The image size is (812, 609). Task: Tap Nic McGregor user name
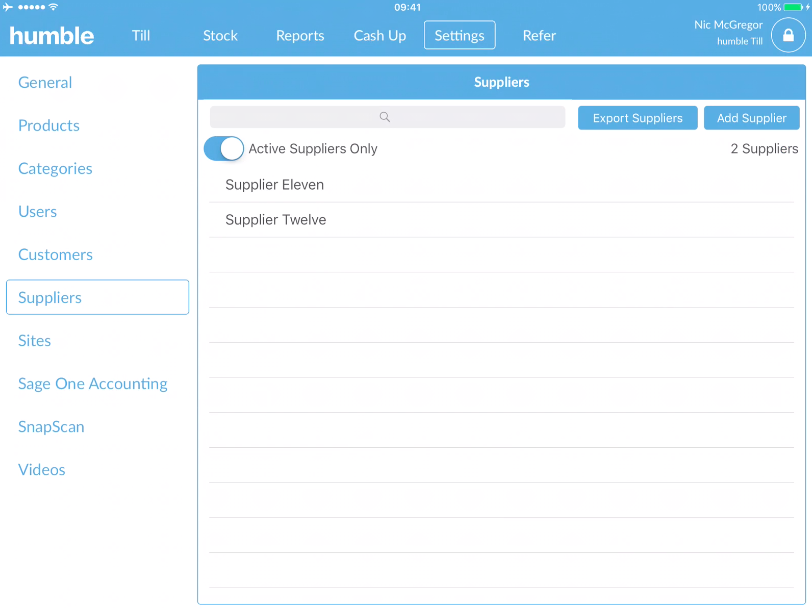pyautogui.click(x=728, y=25)
